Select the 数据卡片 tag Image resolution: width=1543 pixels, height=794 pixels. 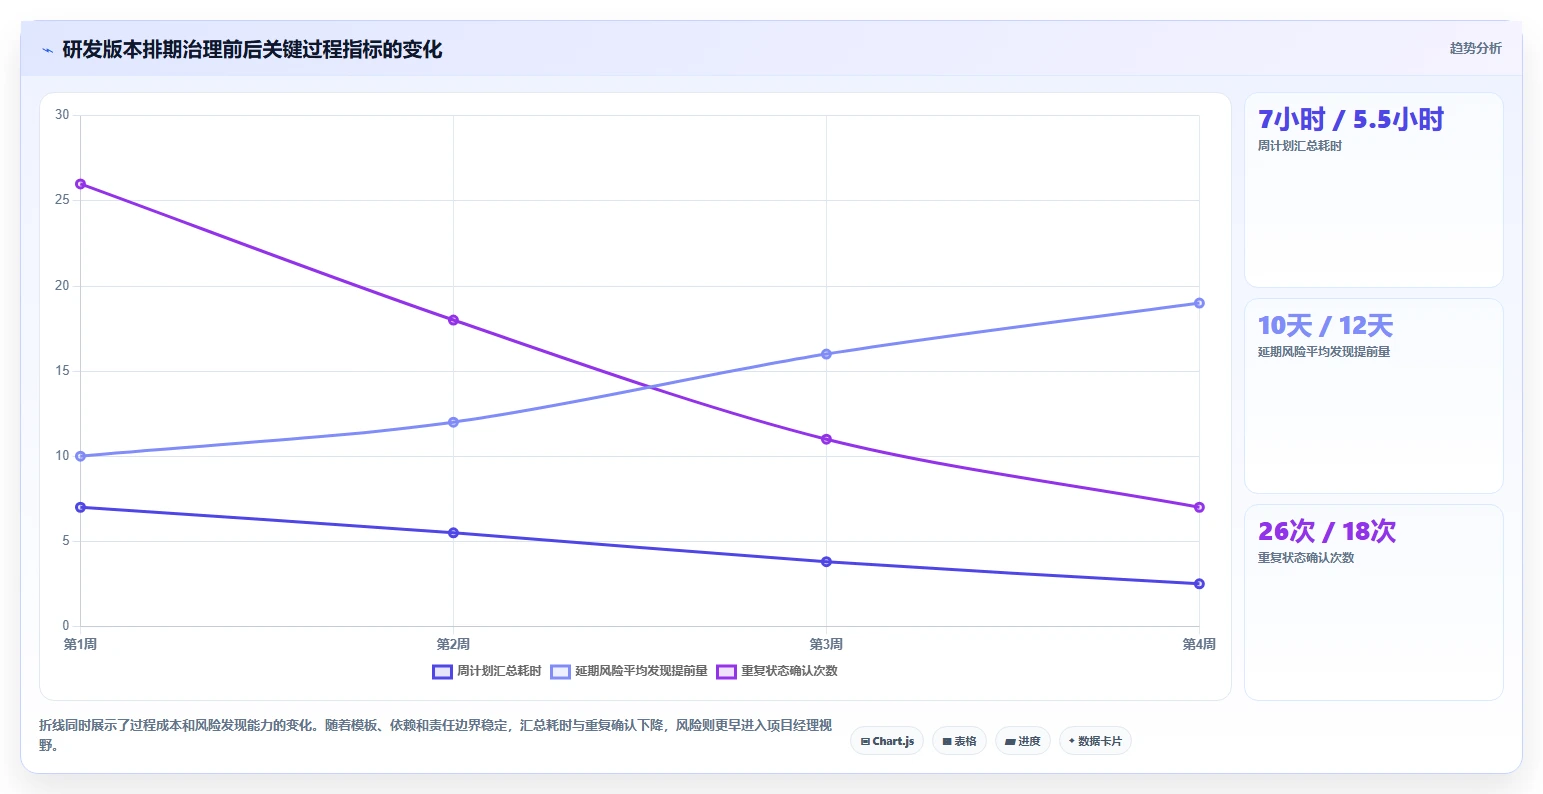(x=1095, y=741)
